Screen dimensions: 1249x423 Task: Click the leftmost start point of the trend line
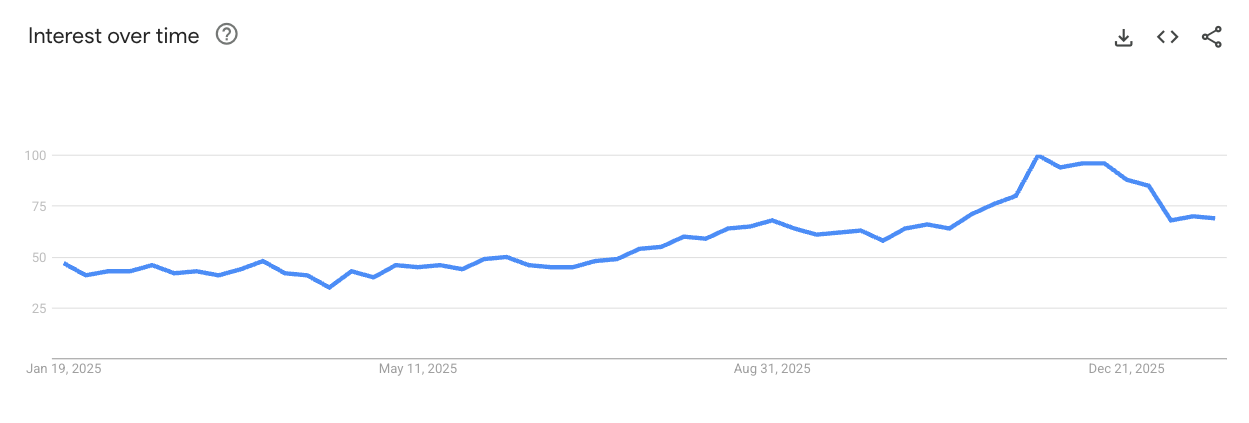(64, 263)
